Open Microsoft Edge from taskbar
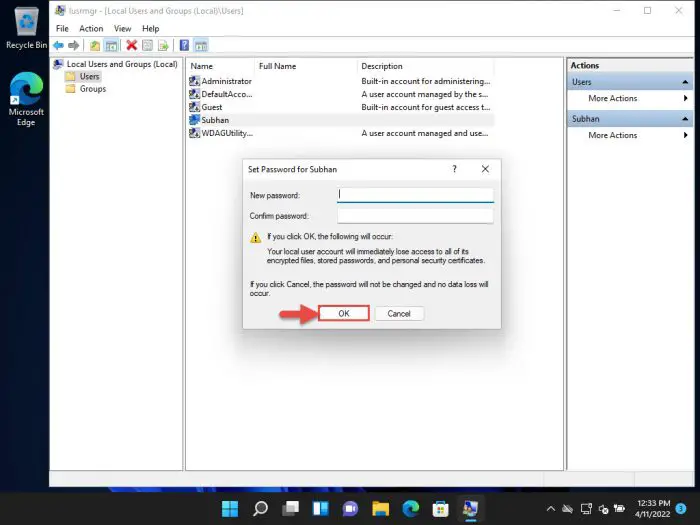This screenshot has height=525, width=700. tap(410, 508)
